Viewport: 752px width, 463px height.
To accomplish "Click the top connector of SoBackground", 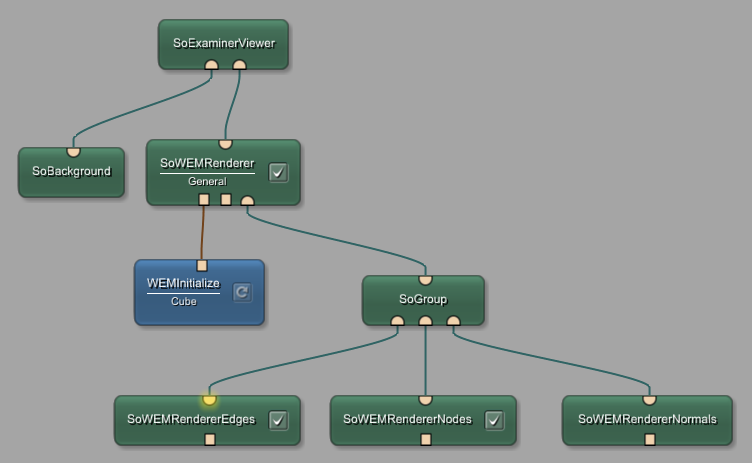I will pos(73,151).
